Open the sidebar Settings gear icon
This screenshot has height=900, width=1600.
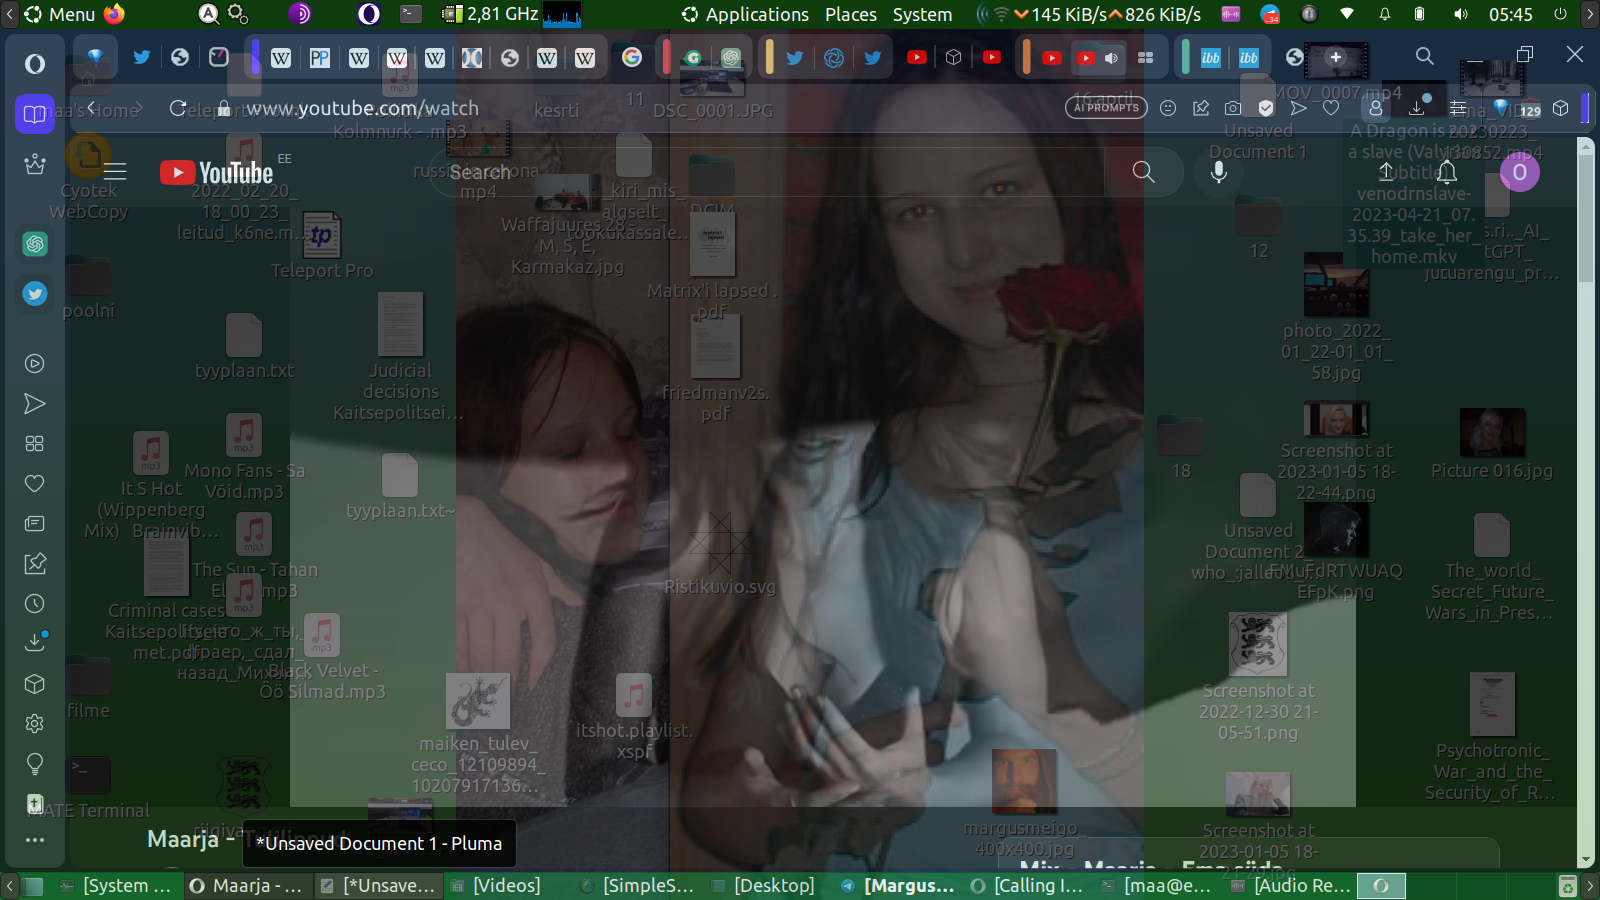(35, 723)
